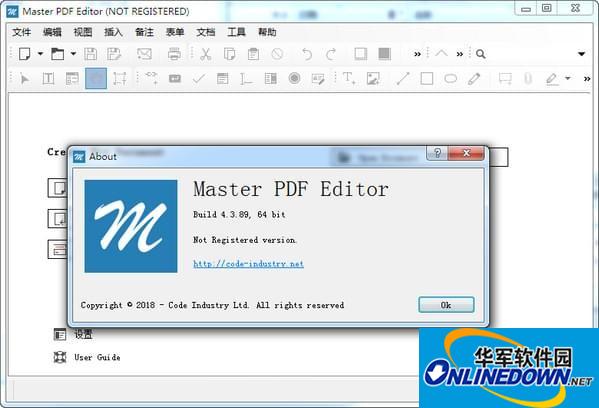Image resolution: width=599 pixels, height=408 pixels.
Task: Expand the Open file dropdown arrow
Action: tap(73, 54)
